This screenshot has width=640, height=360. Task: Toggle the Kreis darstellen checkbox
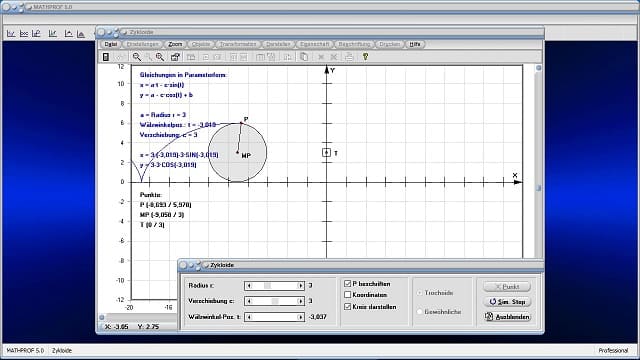point(348,307)
